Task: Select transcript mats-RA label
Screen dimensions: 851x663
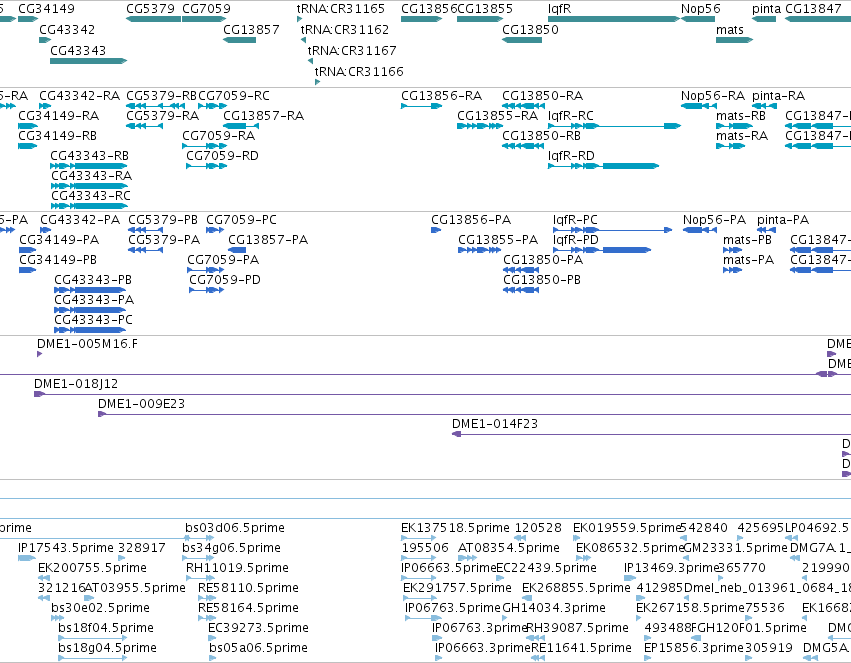Action: click(x=742, y=136)
